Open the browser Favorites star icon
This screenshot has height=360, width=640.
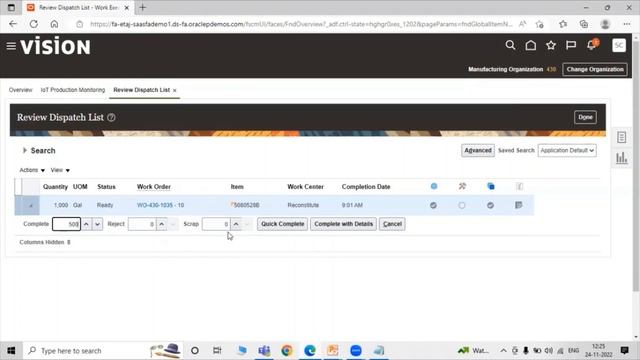[563, 24]
